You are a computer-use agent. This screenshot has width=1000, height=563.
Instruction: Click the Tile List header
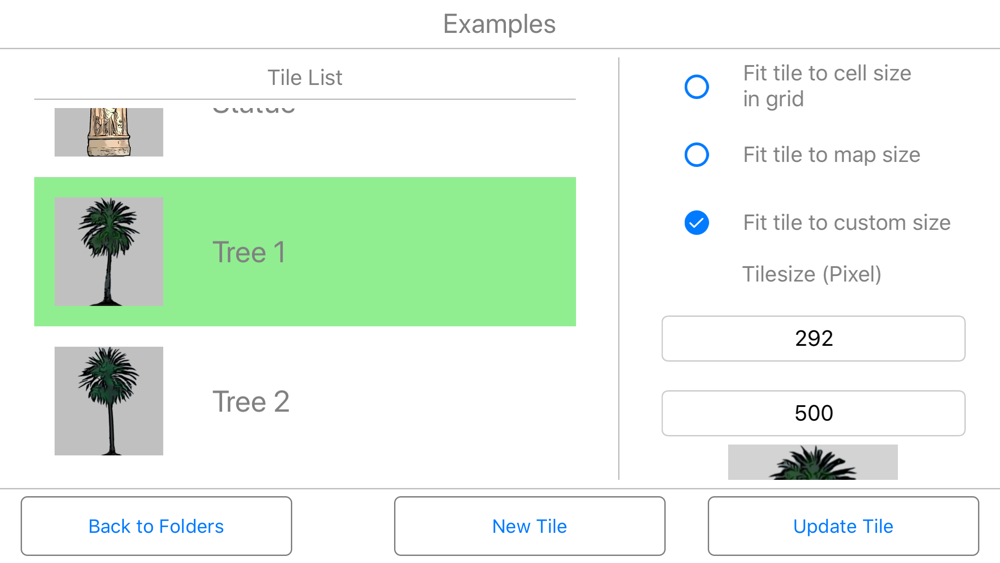(x=305, y=78)
